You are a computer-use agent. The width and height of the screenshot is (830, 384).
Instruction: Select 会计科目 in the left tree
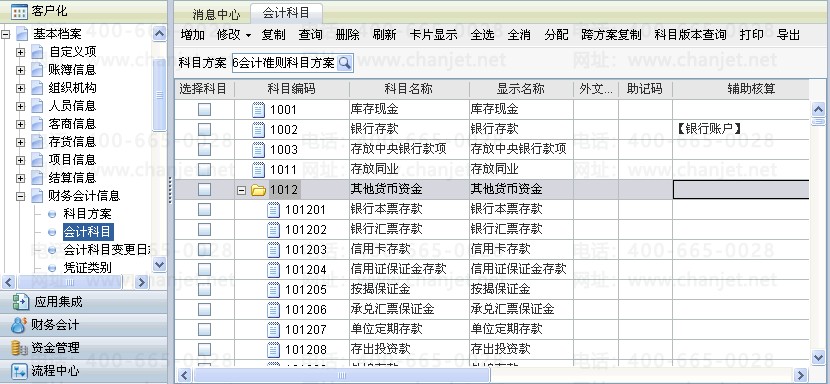click(87, 232)
